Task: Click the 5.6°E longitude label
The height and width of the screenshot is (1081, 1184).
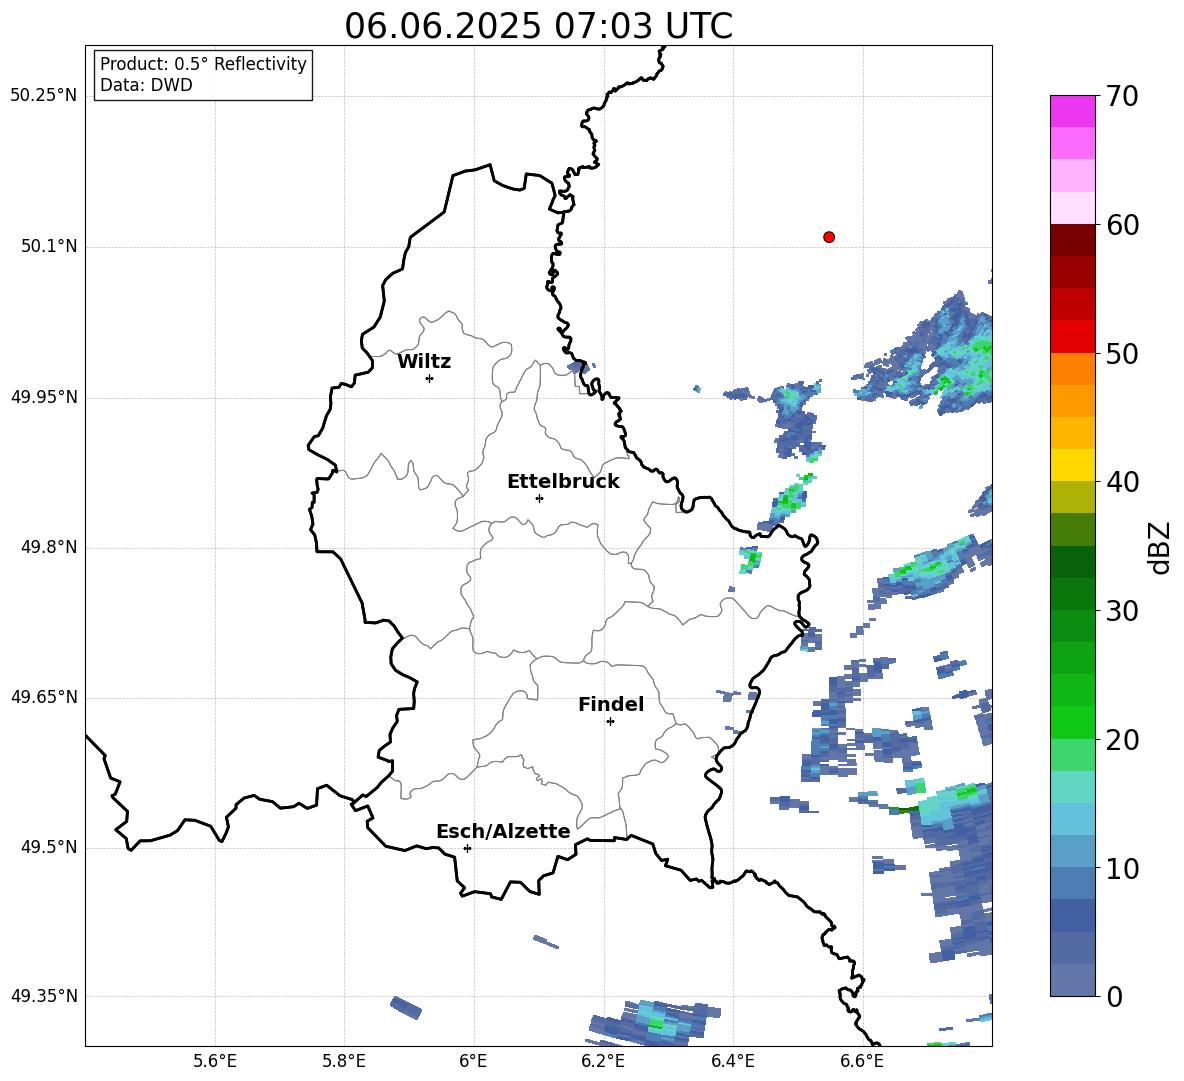Action: [x=215, y=1062]
